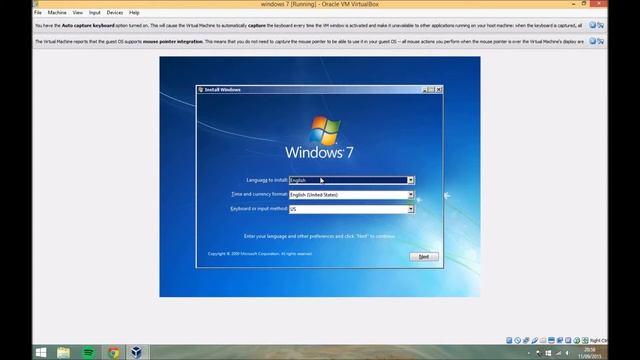Click the keyboard capture status icon beside Right Ctrl
Image resolution: width=640 pixels, height=360 pixels.
[x=585, y=340]
